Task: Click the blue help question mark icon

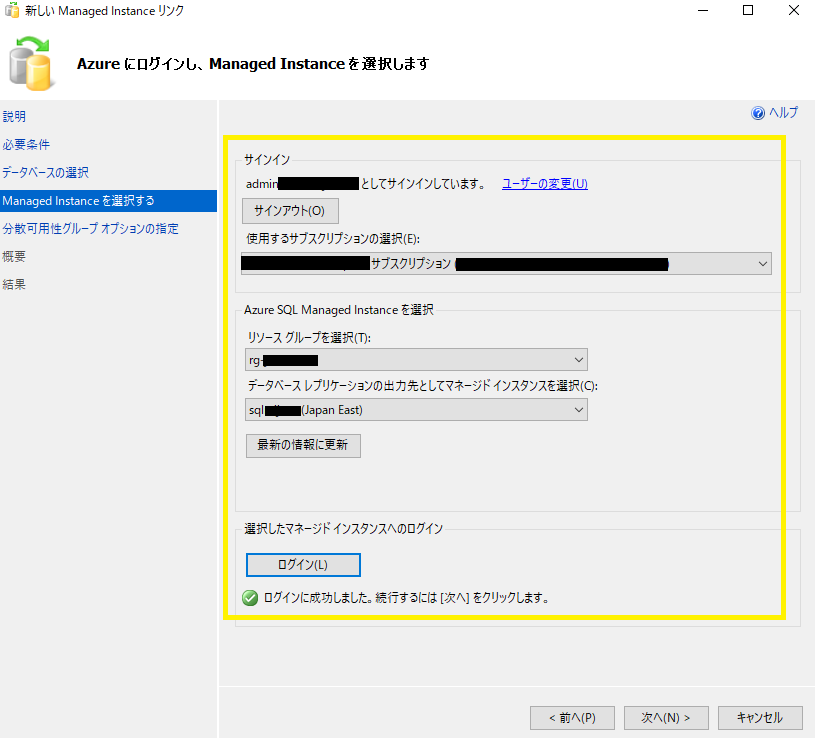Action: [758, 112]
